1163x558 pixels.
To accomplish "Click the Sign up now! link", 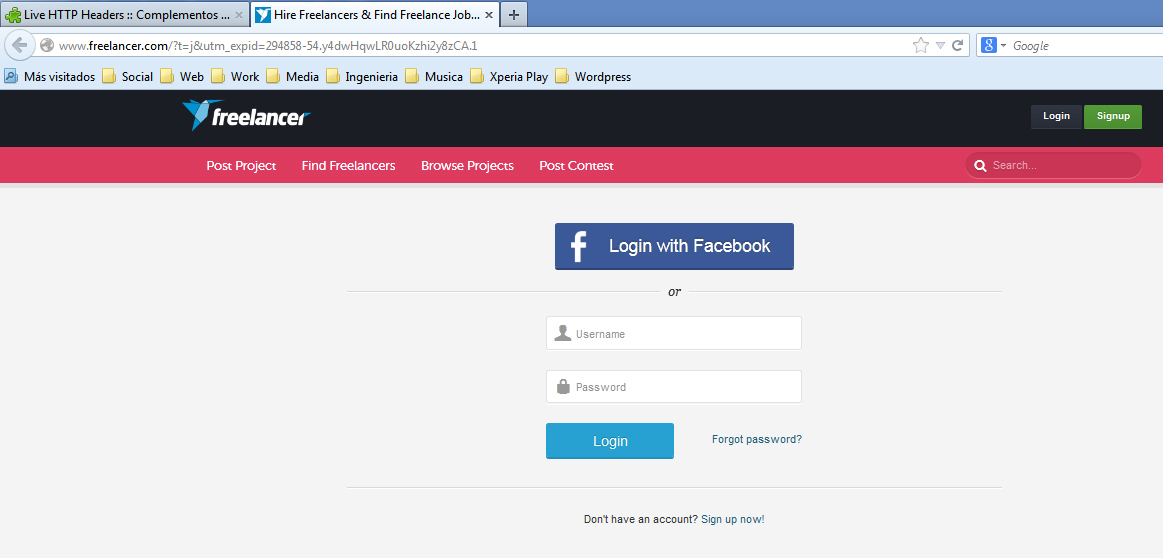I will (x=732, y=519).
